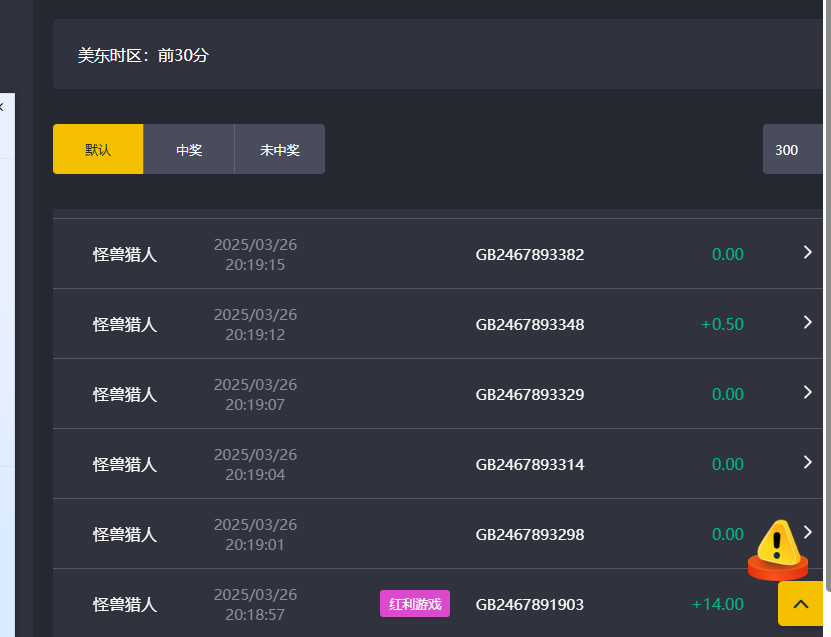Viewport: 831px width, 637px height.
Task: Toggle the 未中奖 filter
Action: 279,148
